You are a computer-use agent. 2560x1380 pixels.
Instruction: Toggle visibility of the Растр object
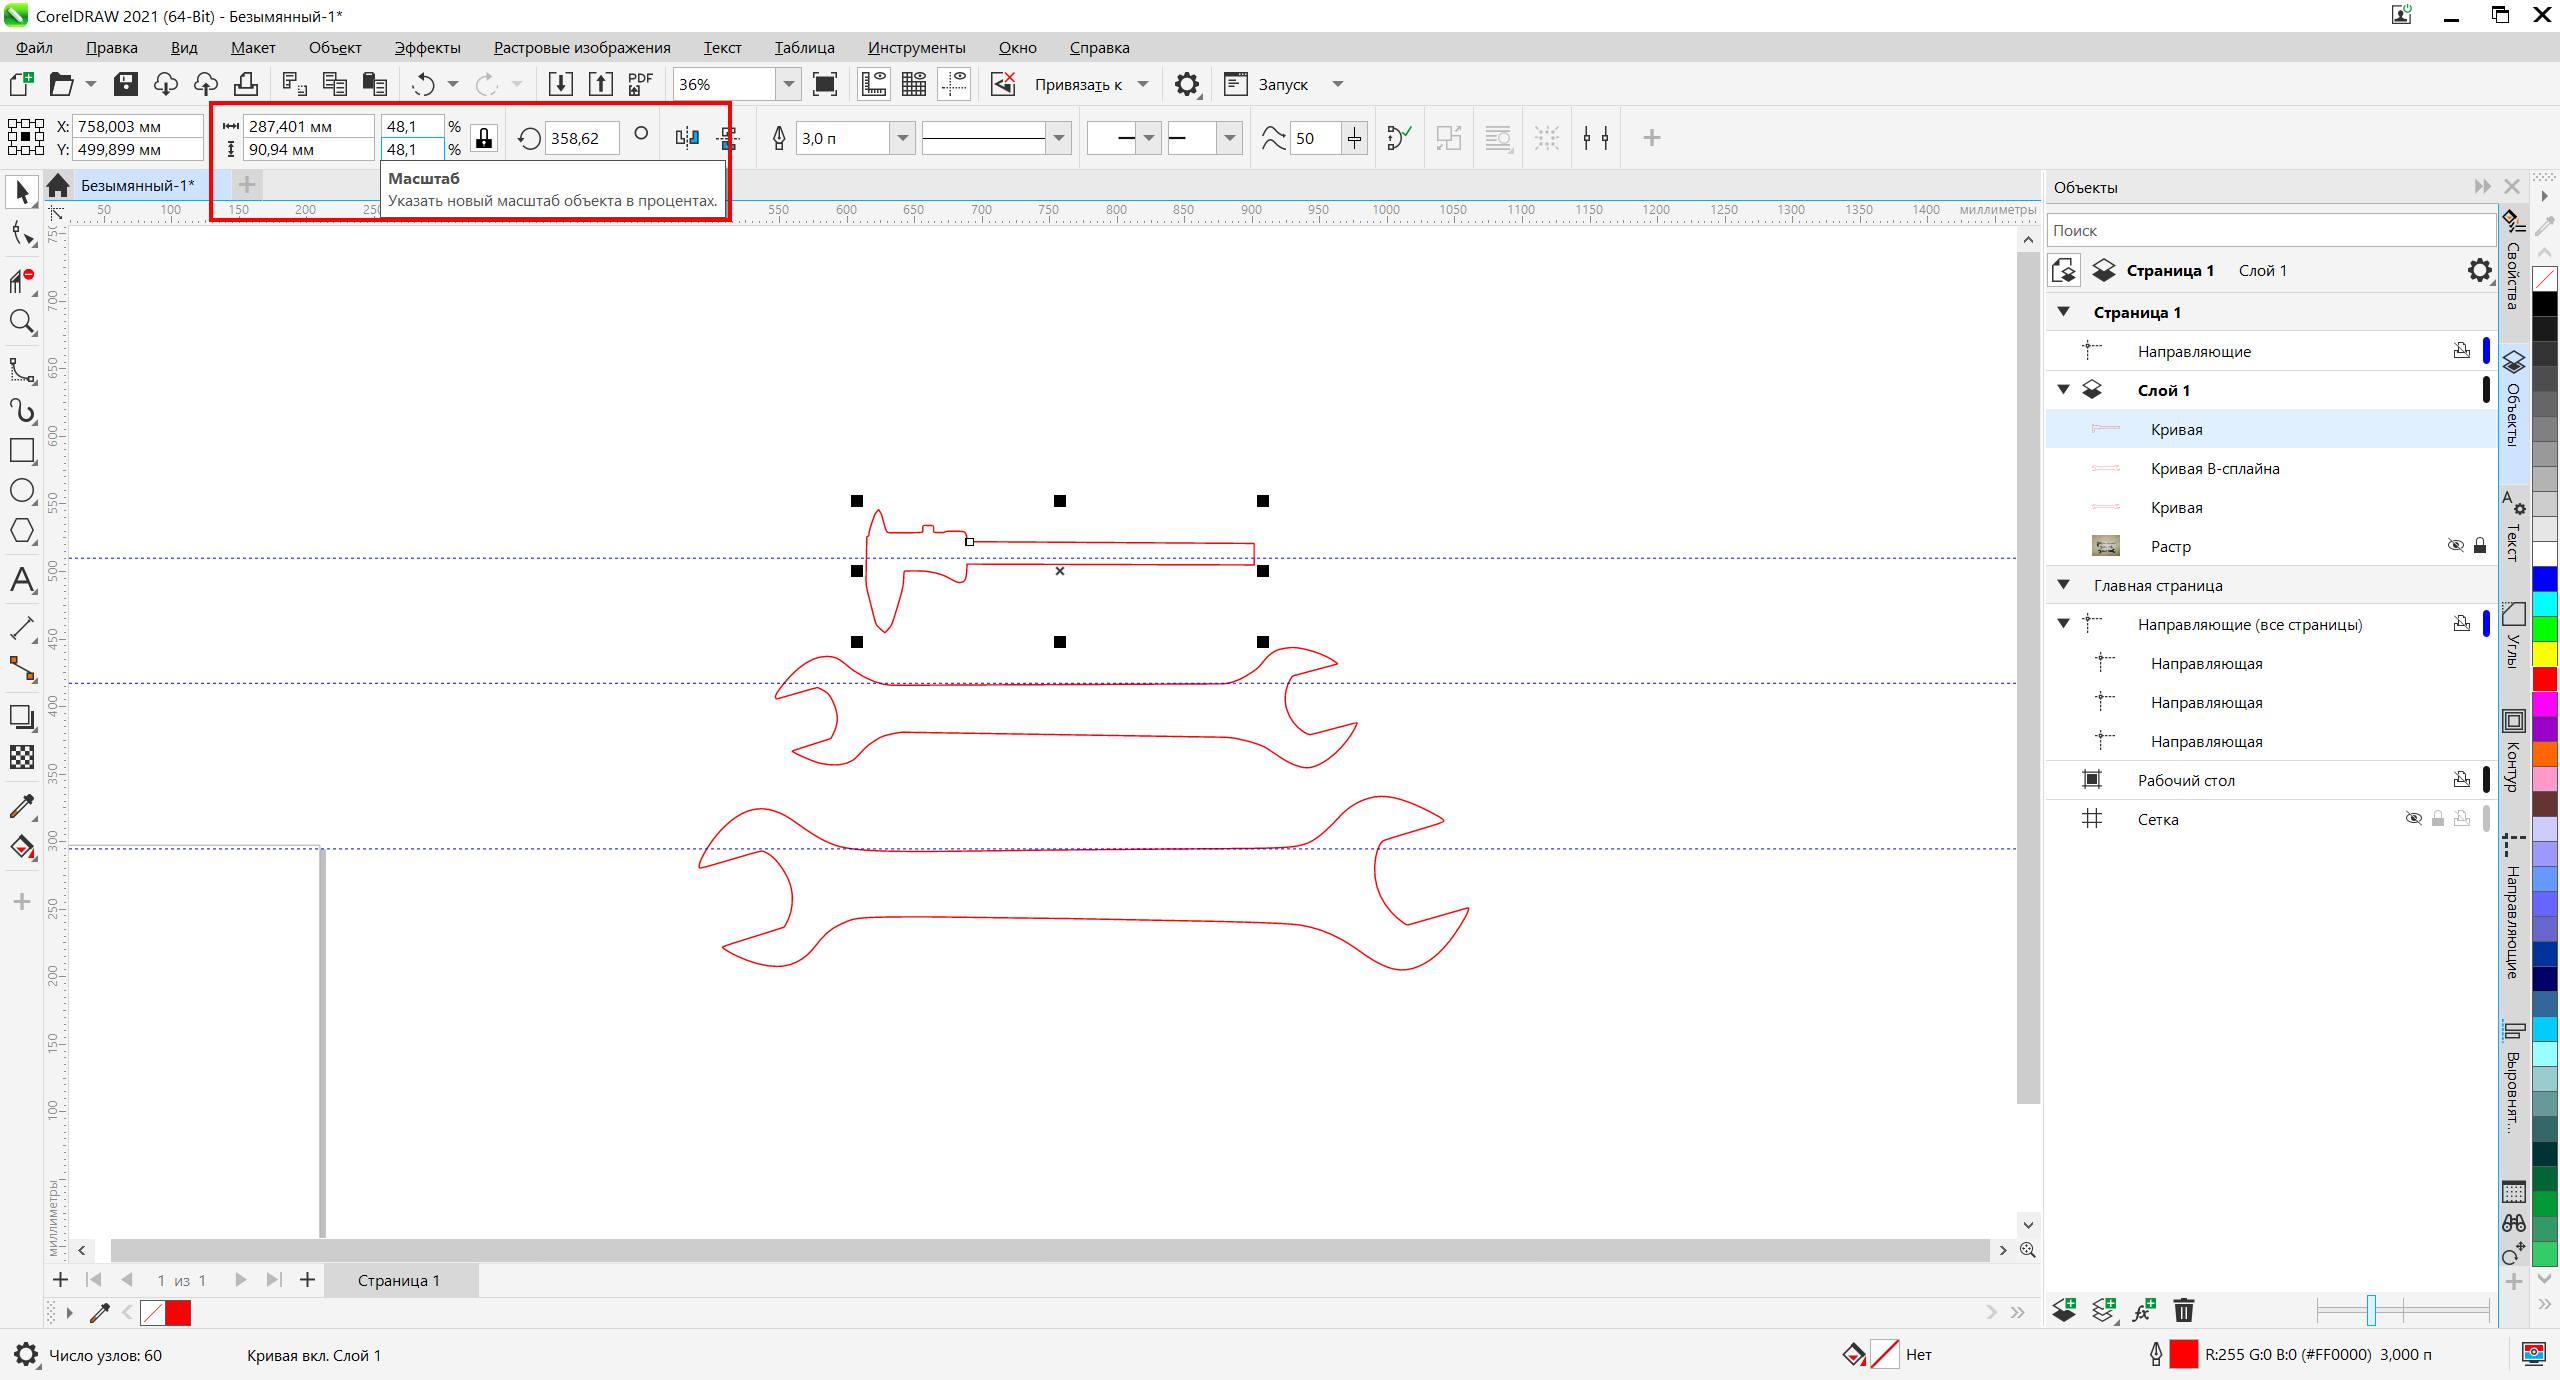click(x=2455, y=546)
